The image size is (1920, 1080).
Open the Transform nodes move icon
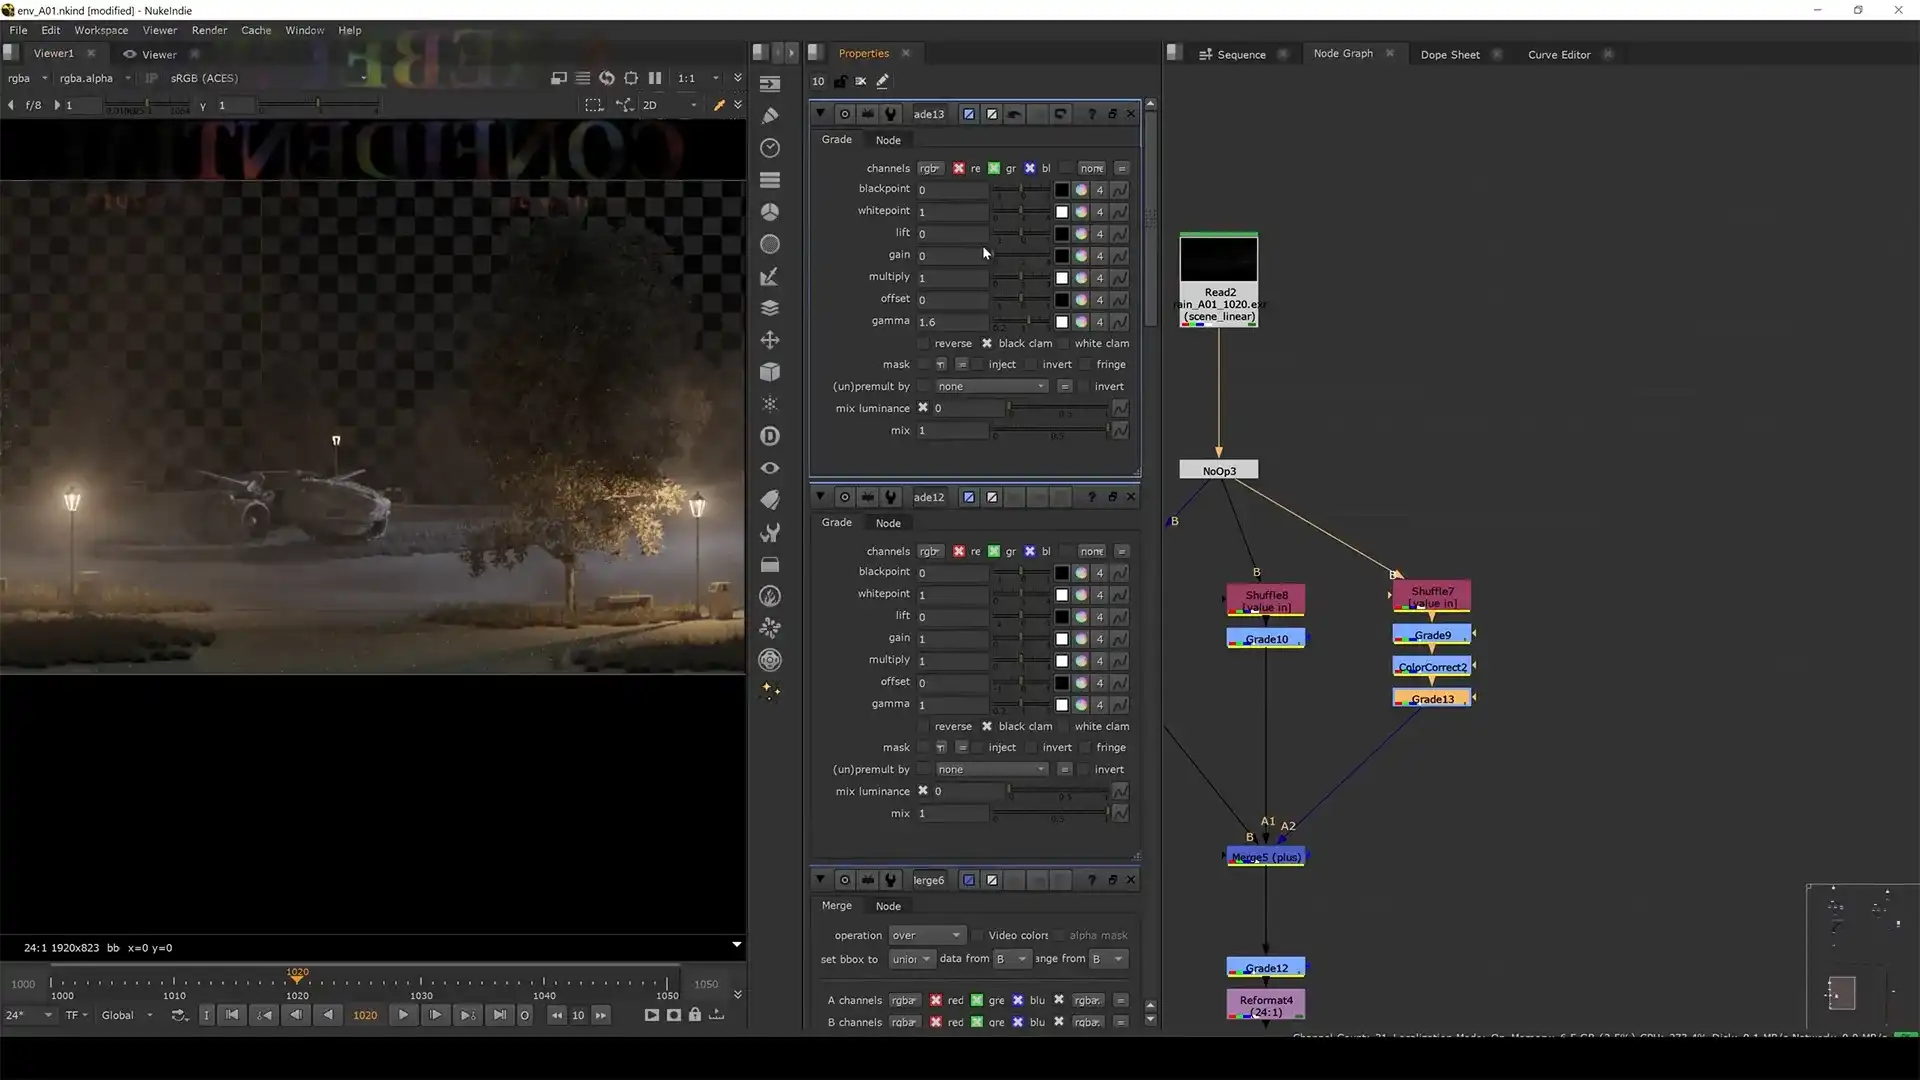pos(770,340)
